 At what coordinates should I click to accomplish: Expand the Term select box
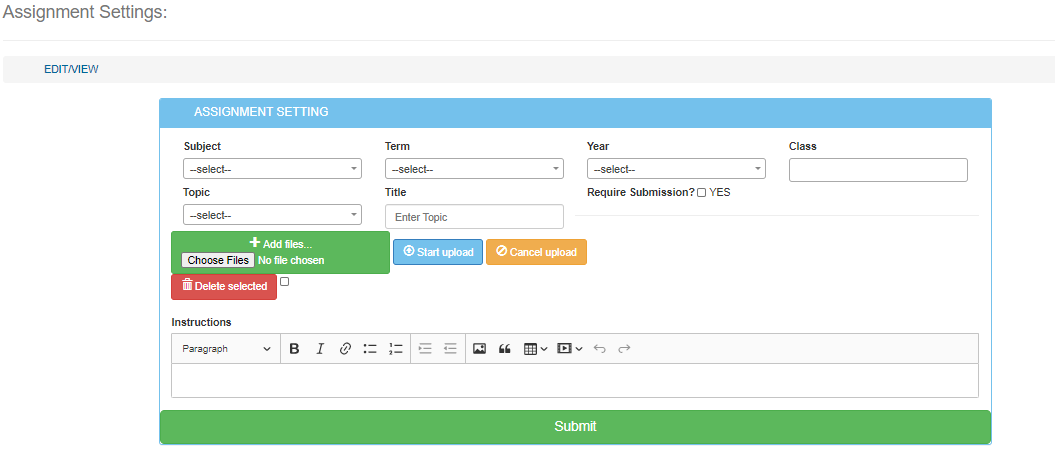click(474, 169)
